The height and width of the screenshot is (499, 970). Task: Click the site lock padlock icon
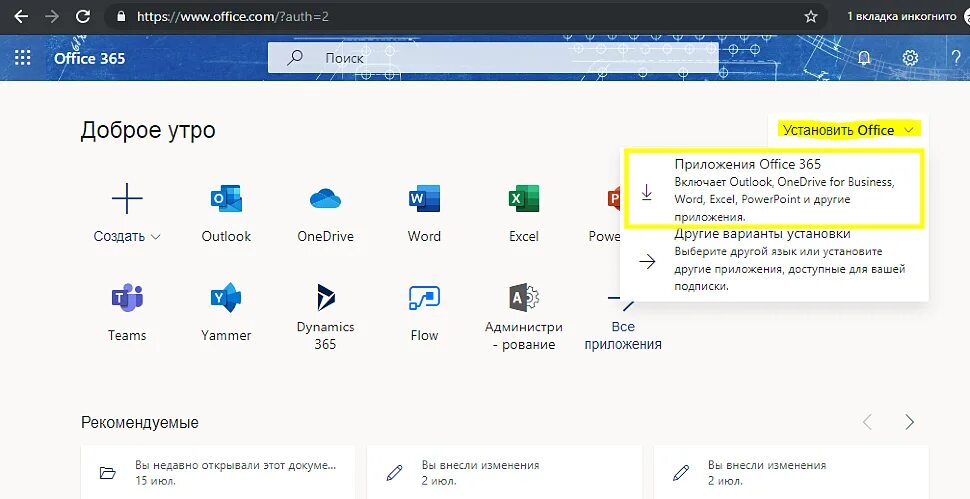point(121,17)
